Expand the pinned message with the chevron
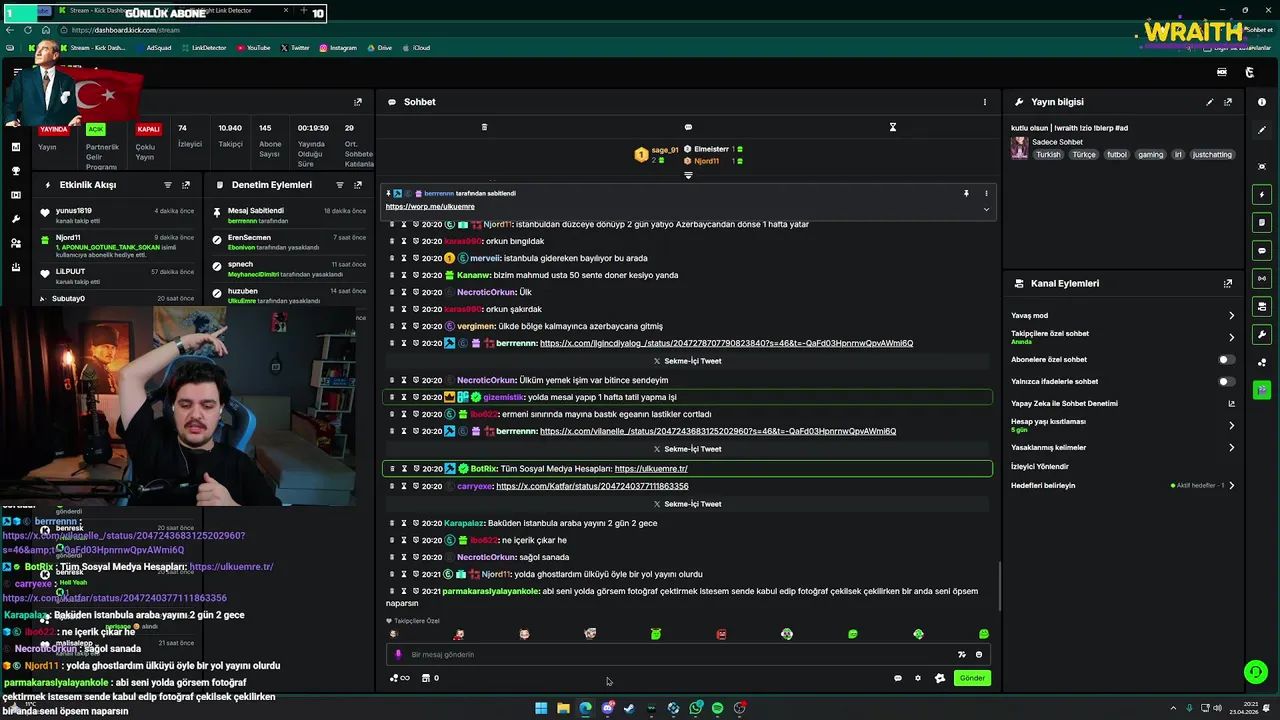 coord(986,209)
